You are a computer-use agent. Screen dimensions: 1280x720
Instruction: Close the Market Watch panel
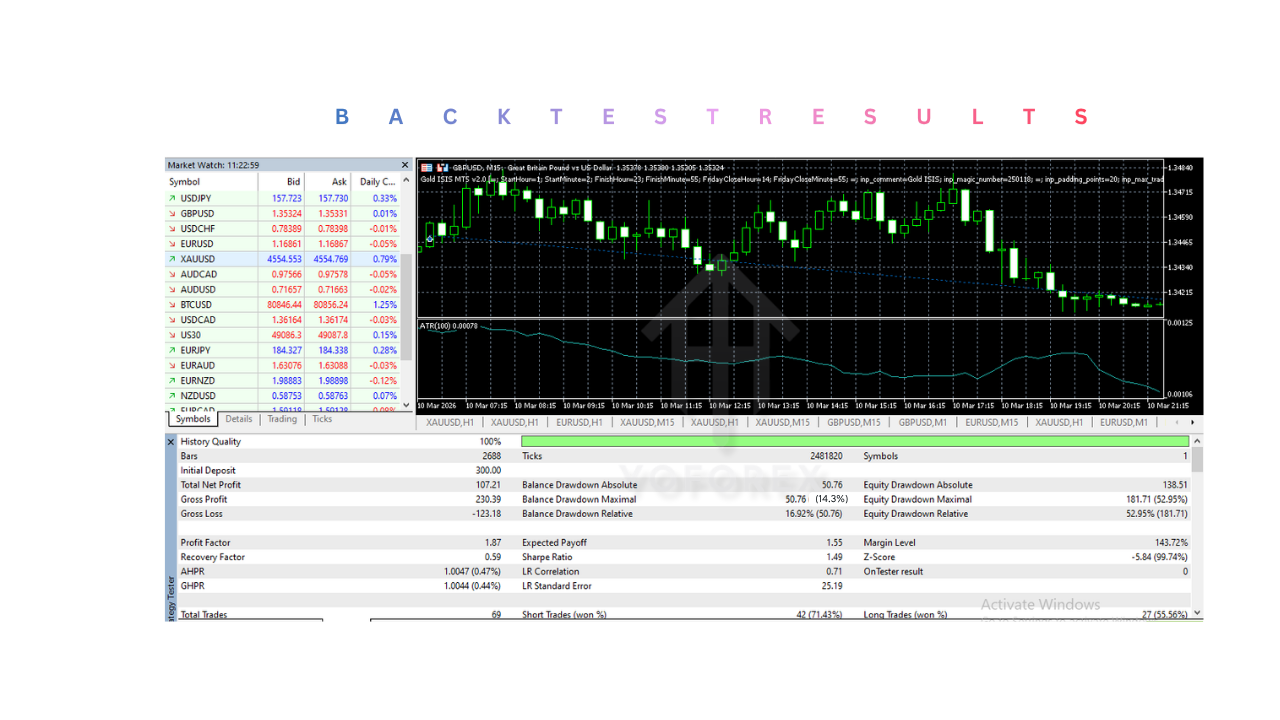(x=405, y=165)
